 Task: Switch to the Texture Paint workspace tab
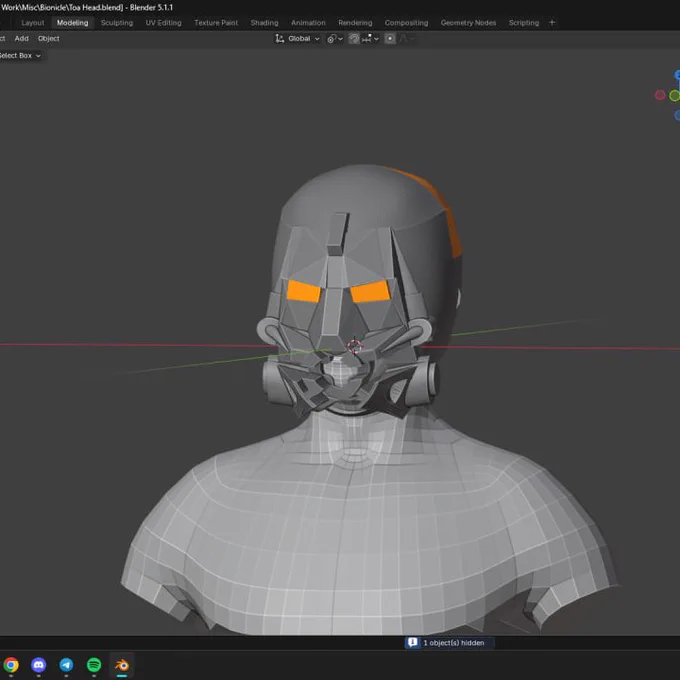(x=216, y=23)
